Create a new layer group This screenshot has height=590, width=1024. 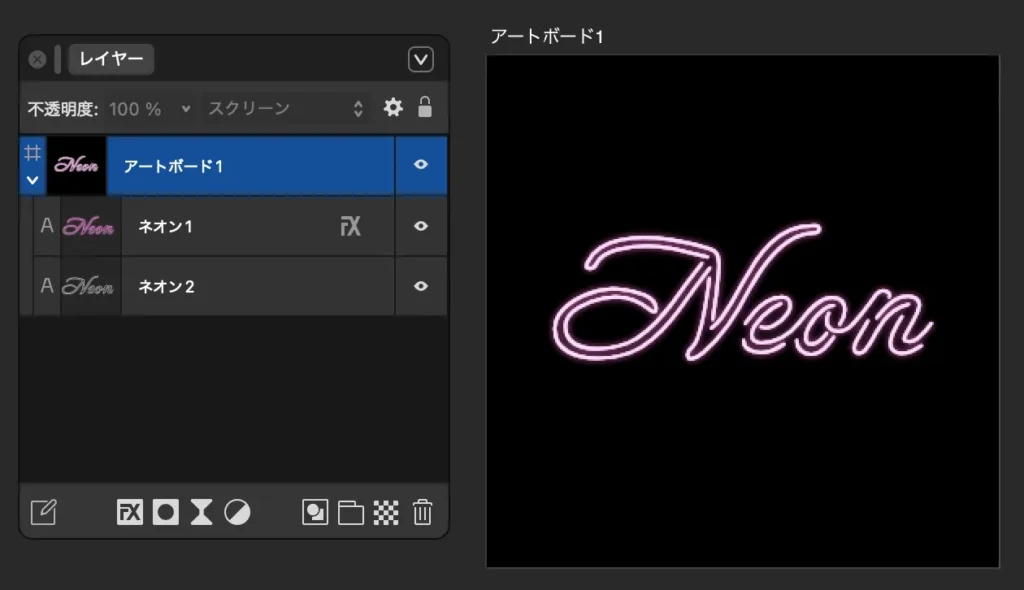click(x=350, y=513)
